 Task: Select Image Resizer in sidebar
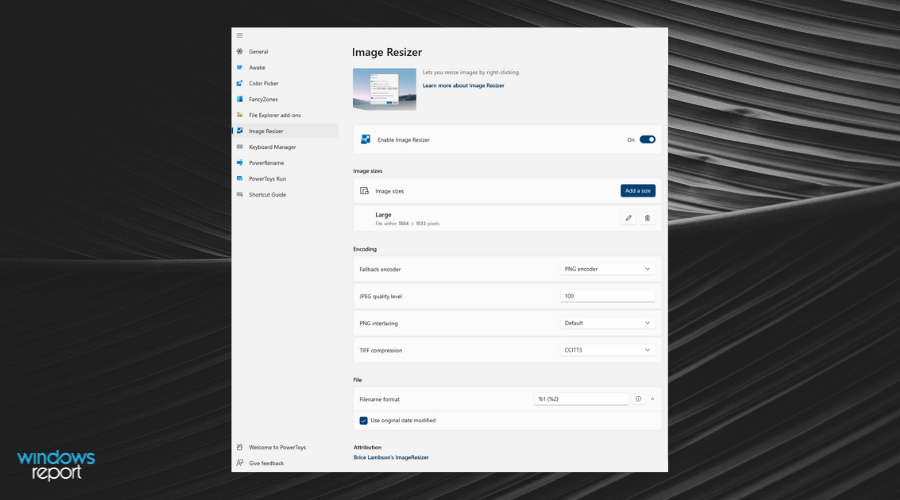[x=285, y=131]
